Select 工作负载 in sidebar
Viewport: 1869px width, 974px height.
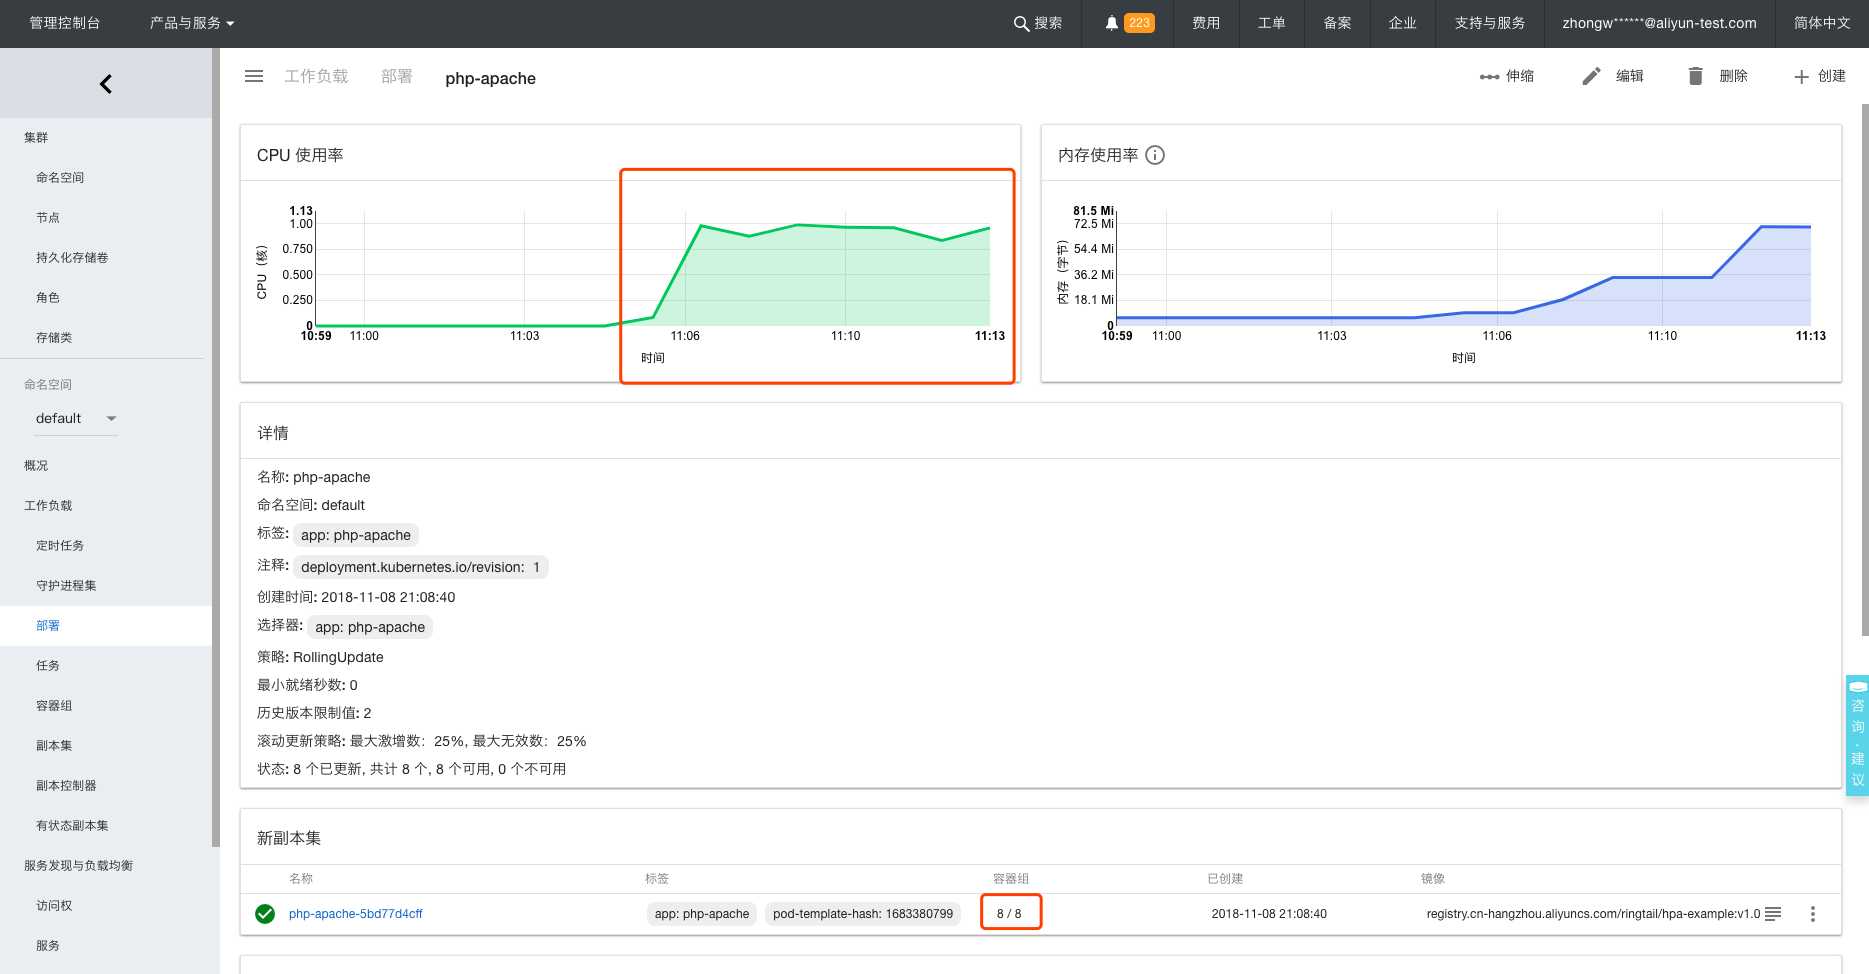coord(48,505)
